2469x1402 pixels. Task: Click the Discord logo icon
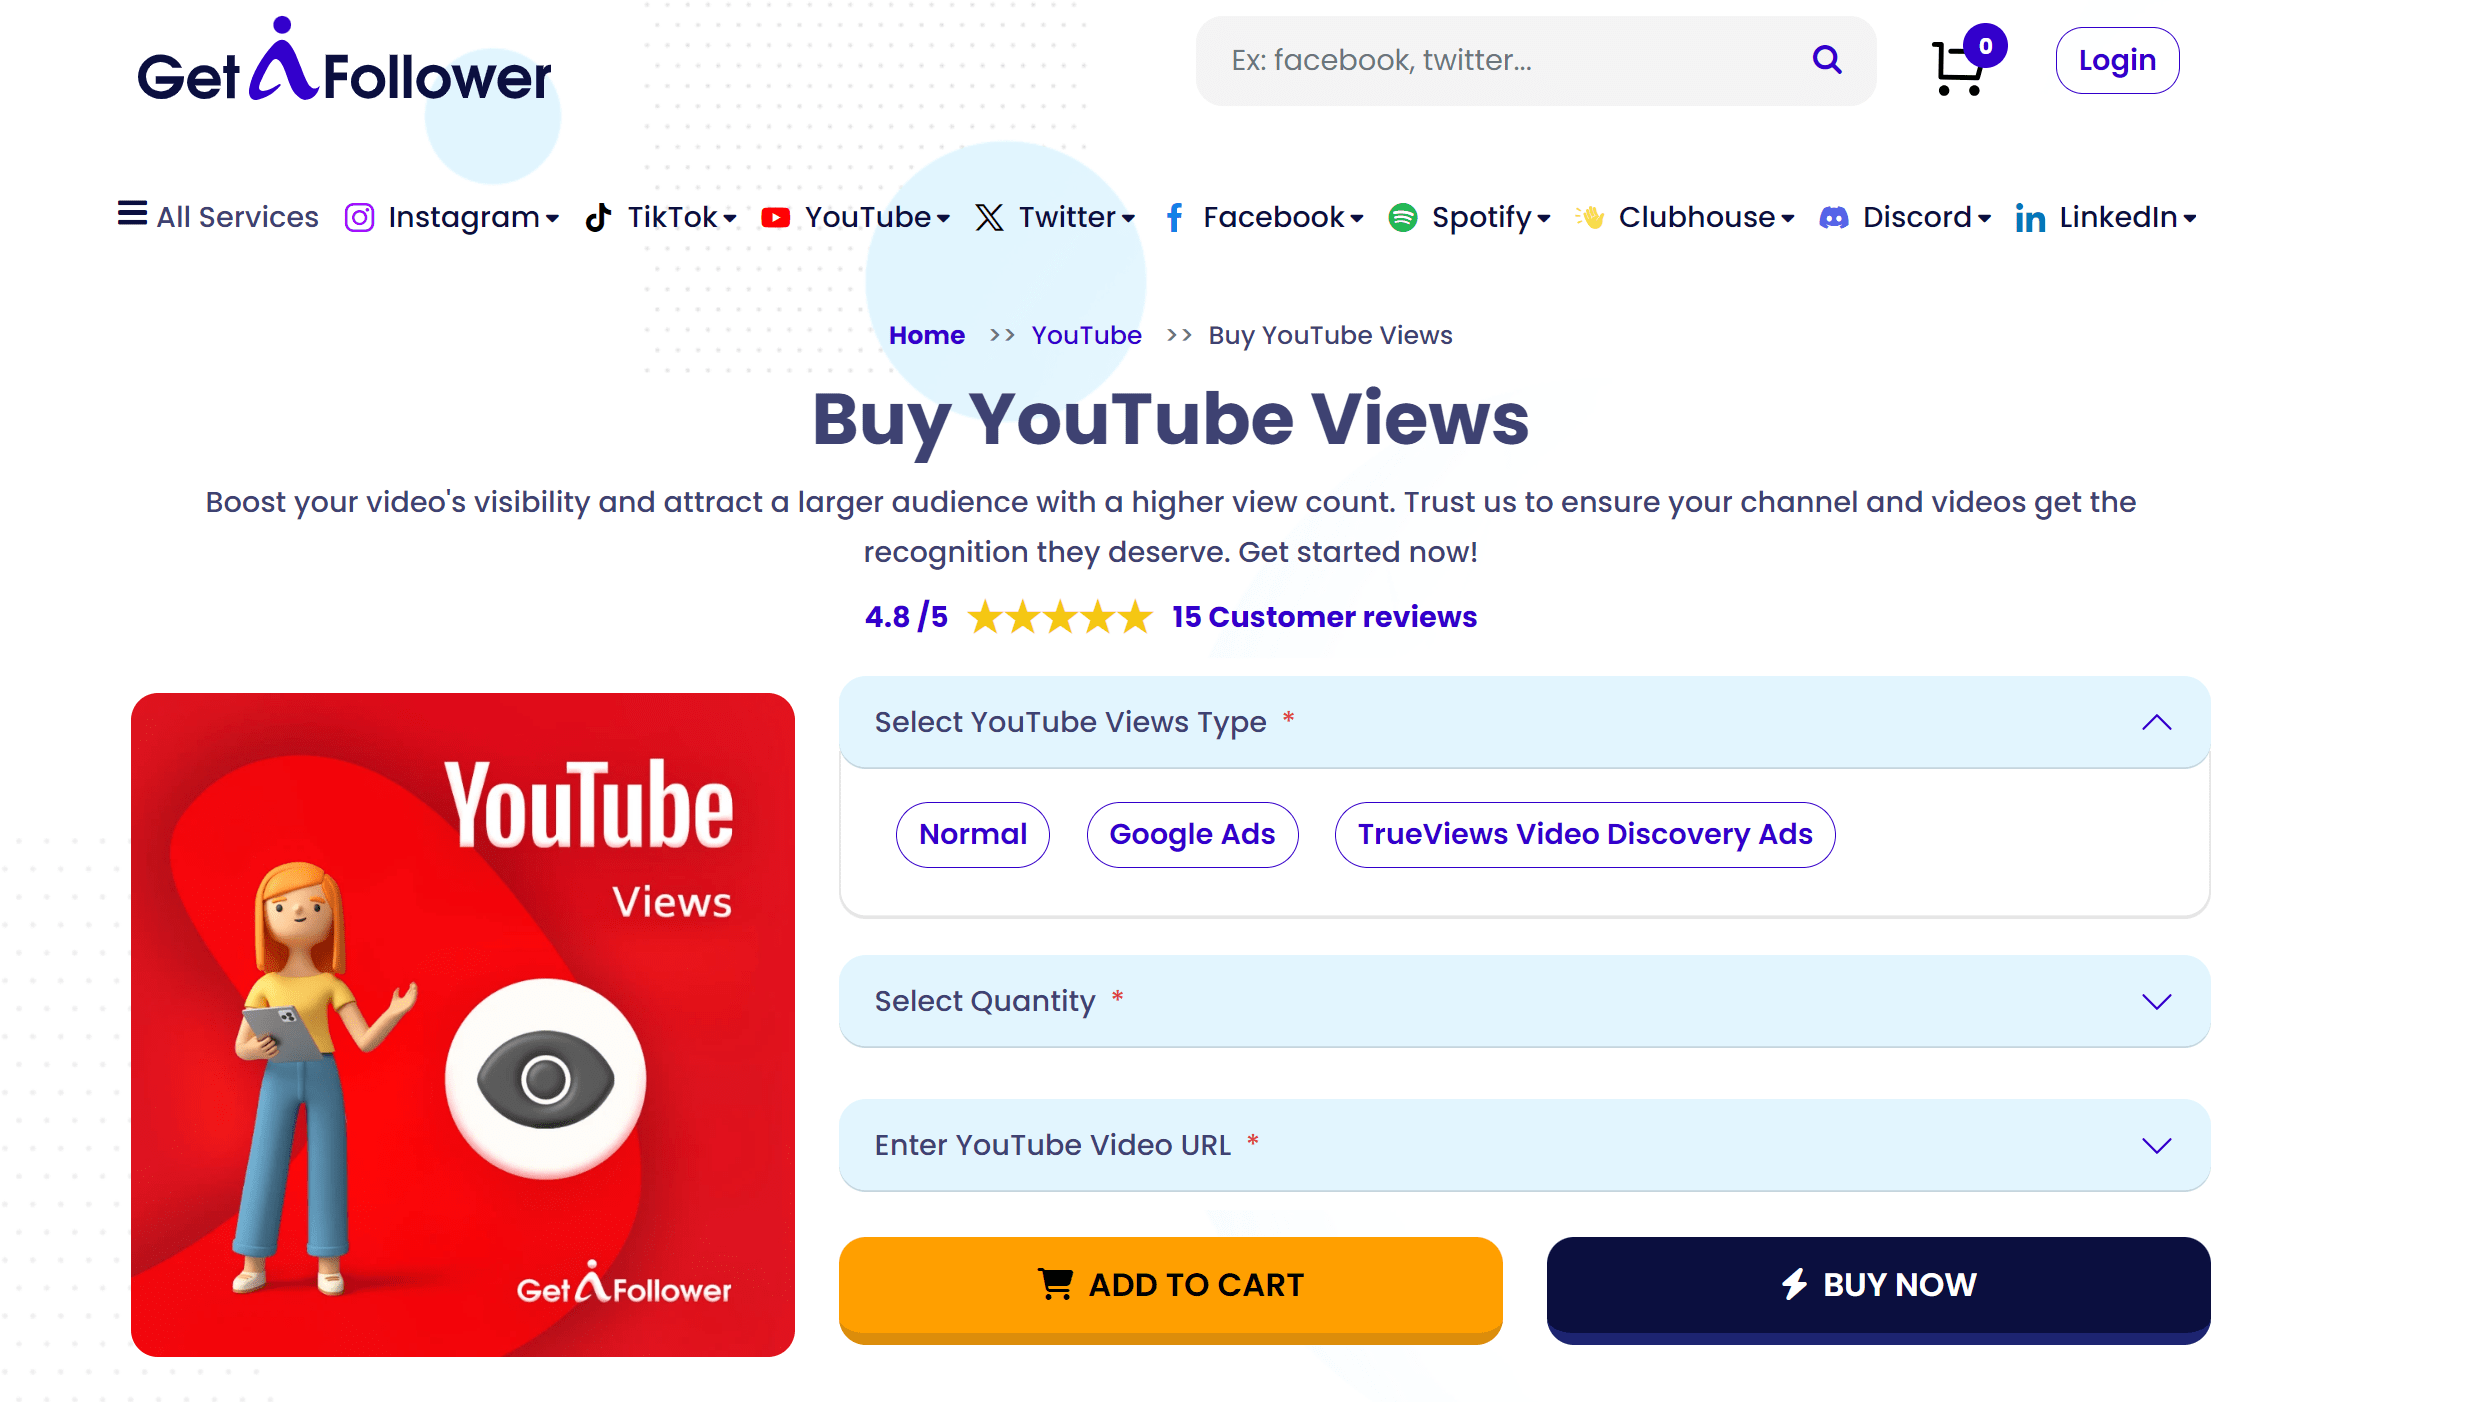(x=1833, y=217)
